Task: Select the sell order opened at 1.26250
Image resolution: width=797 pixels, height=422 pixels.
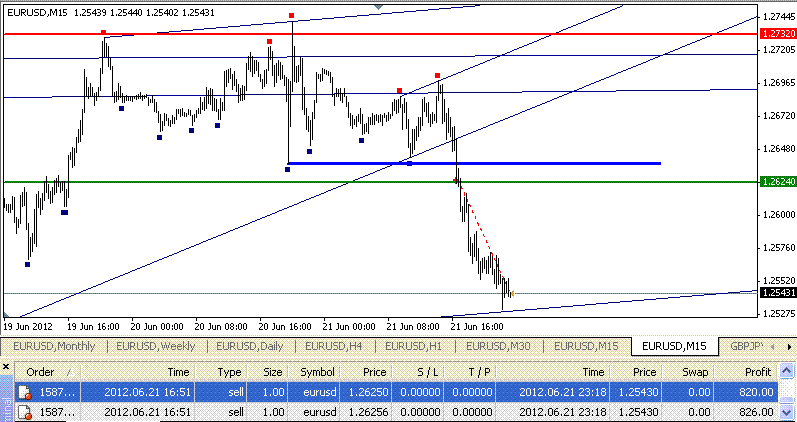Action: pyautogui.click(x=396, y=392)
